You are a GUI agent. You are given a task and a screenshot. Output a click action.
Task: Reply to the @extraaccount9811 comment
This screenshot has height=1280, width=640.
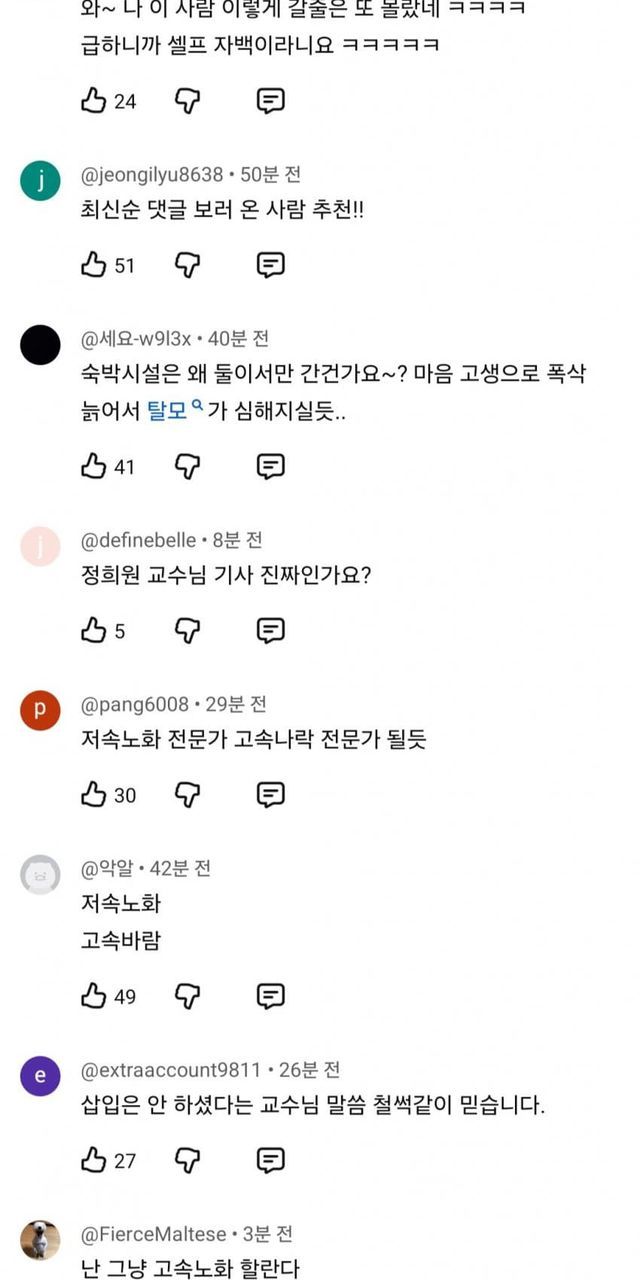270,1160
